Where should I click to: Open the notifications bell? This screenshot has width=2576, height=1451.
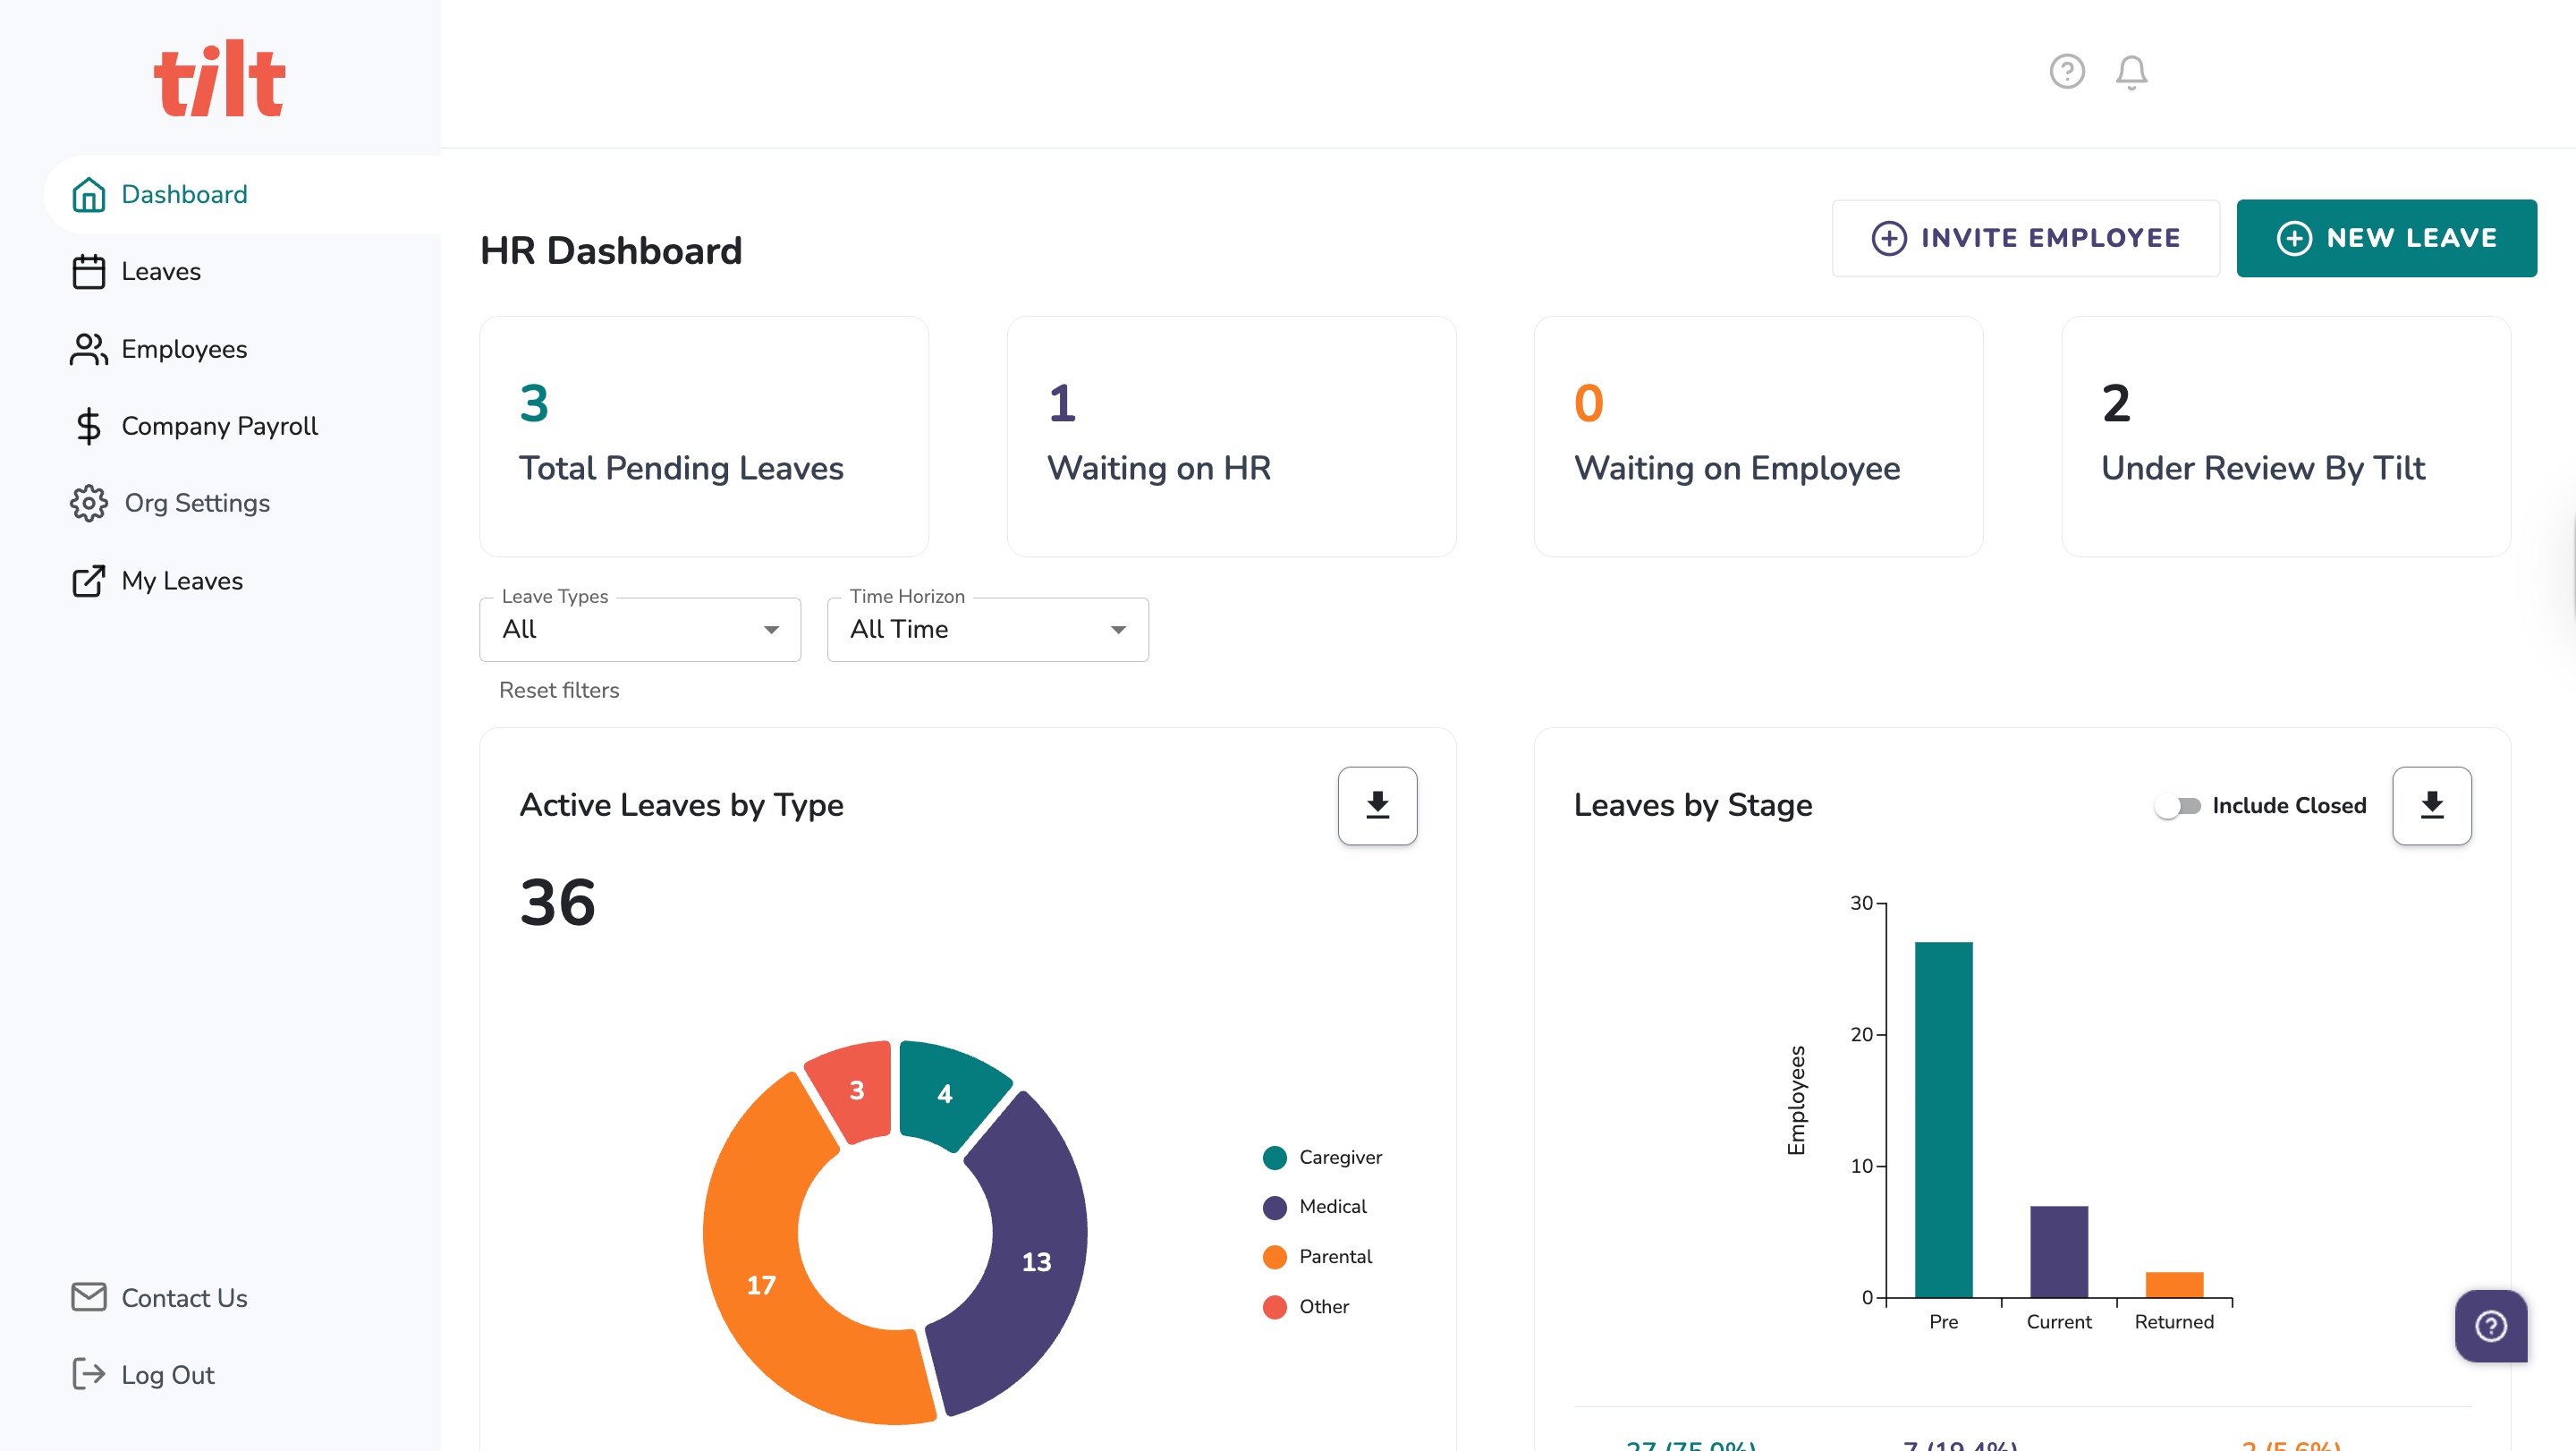coord(2131,72)
